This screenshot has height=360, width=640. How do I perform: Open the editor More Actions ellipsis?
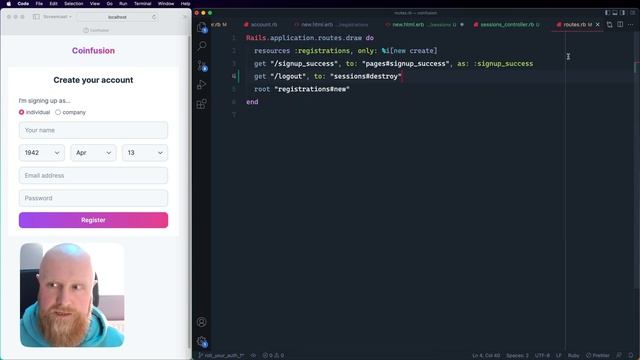click(x=631, y=24)
